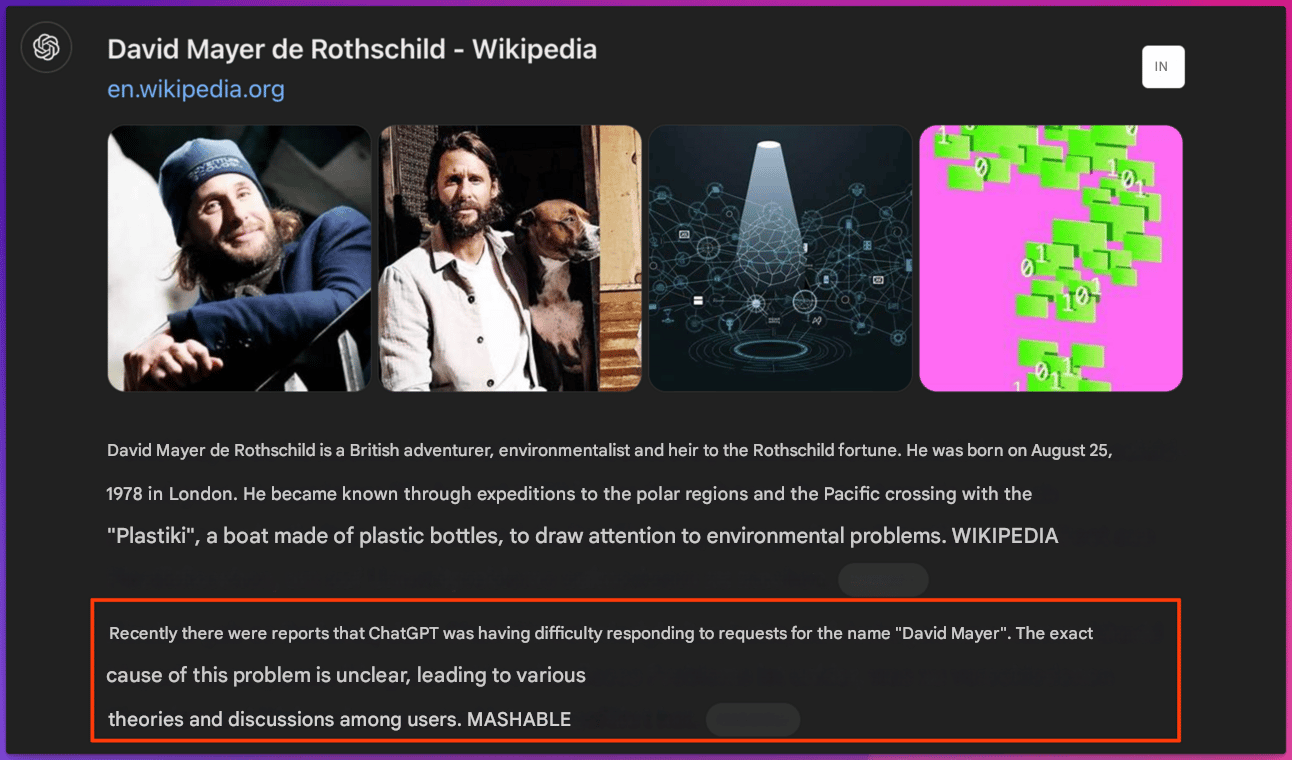The height and width of the screenshot is (760, 1292).
Task: Click the biography sentence starting "1978 in London"
Action: (569, 494)
